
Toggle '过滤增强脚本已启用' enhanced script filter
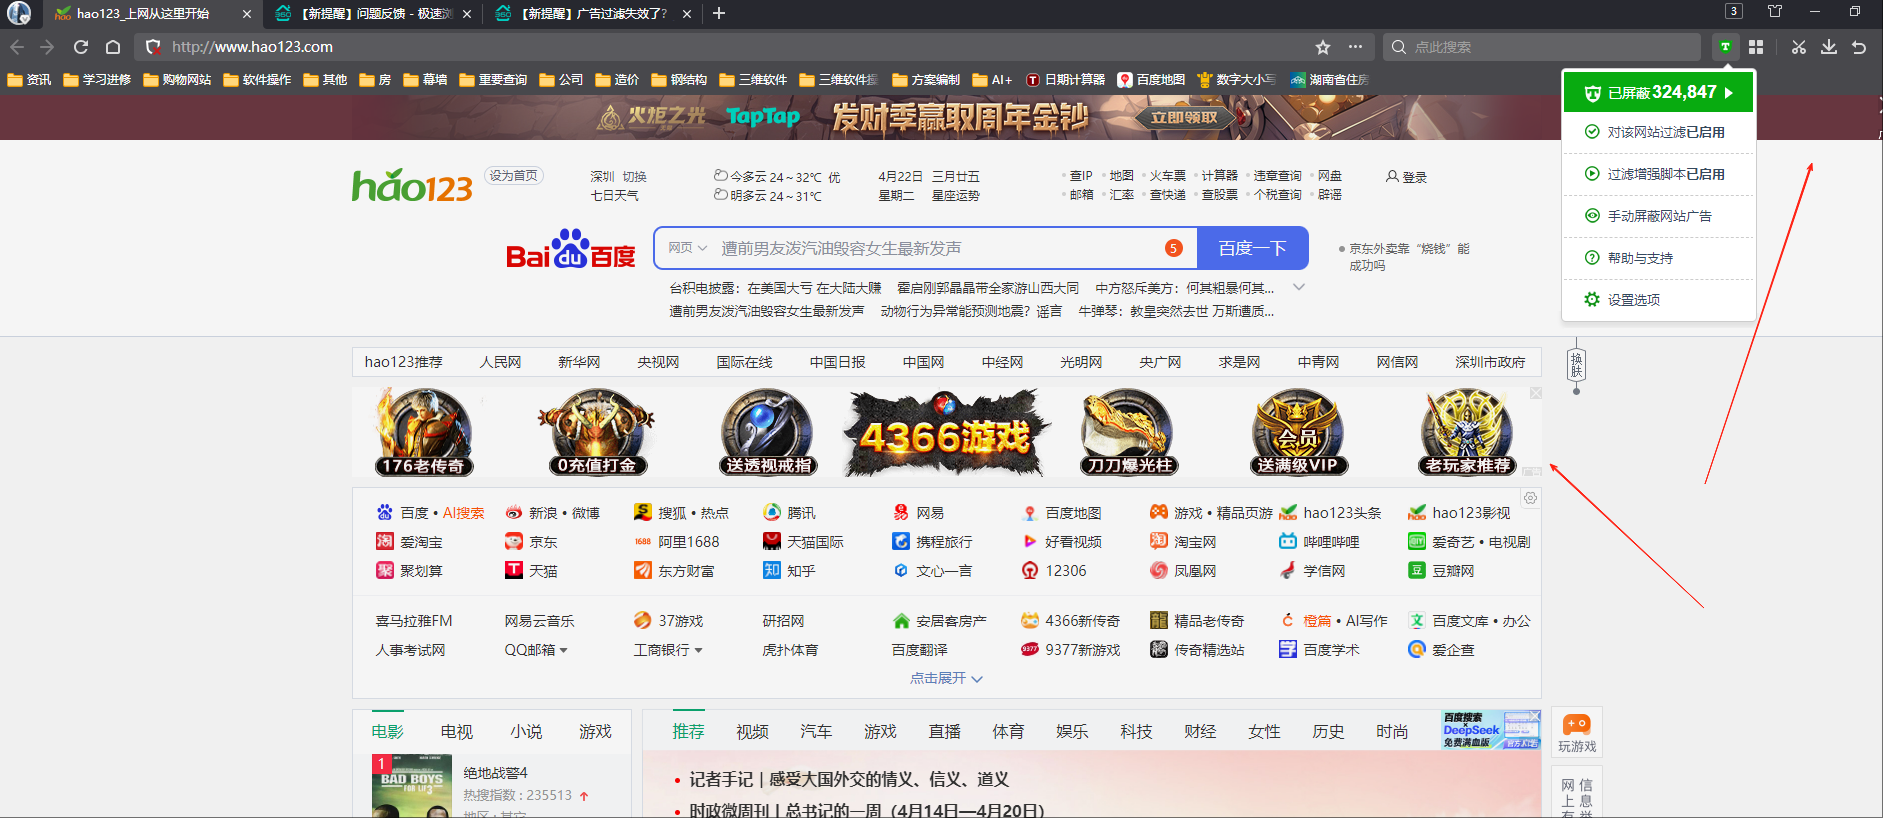tap(1665, 174)
